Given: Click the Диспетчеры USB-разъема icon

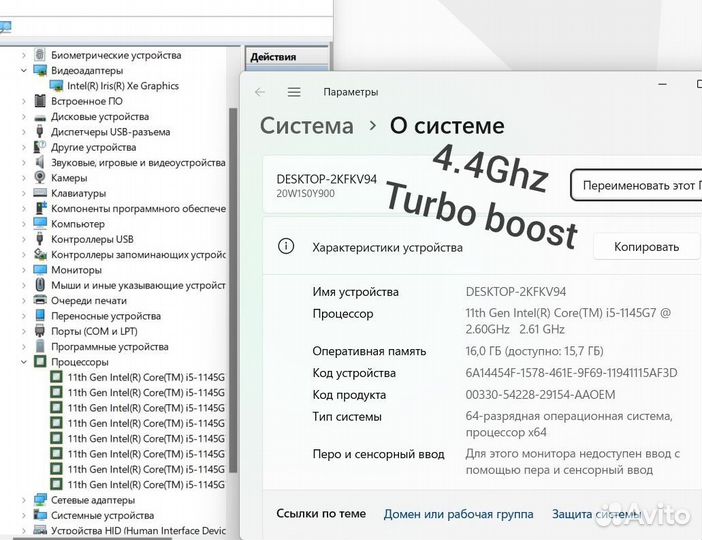Looking at the screenshot, I should [40, 131].
